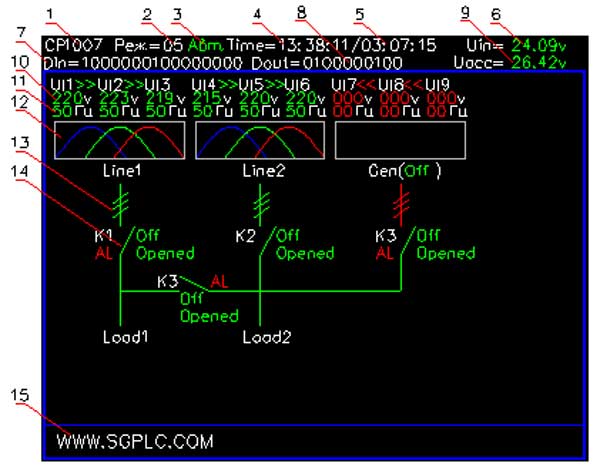Click the Line2 waveform graph
Screen dimensions: 600x470
click(260, 140)
